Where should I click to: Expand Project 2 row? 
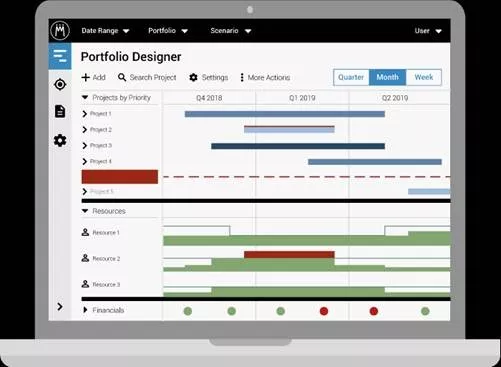point(85,129)
